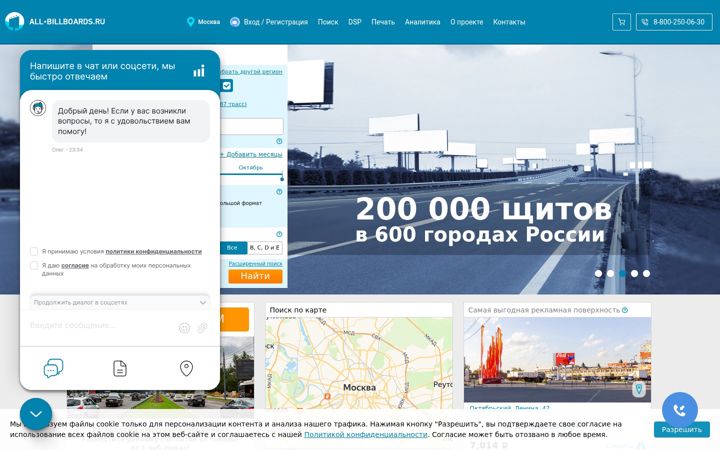Viewport: 720px width, 450px height.
Task: Click the ALL-BILLBOARDS.RU logo icon
Action: tap(14, 21)
